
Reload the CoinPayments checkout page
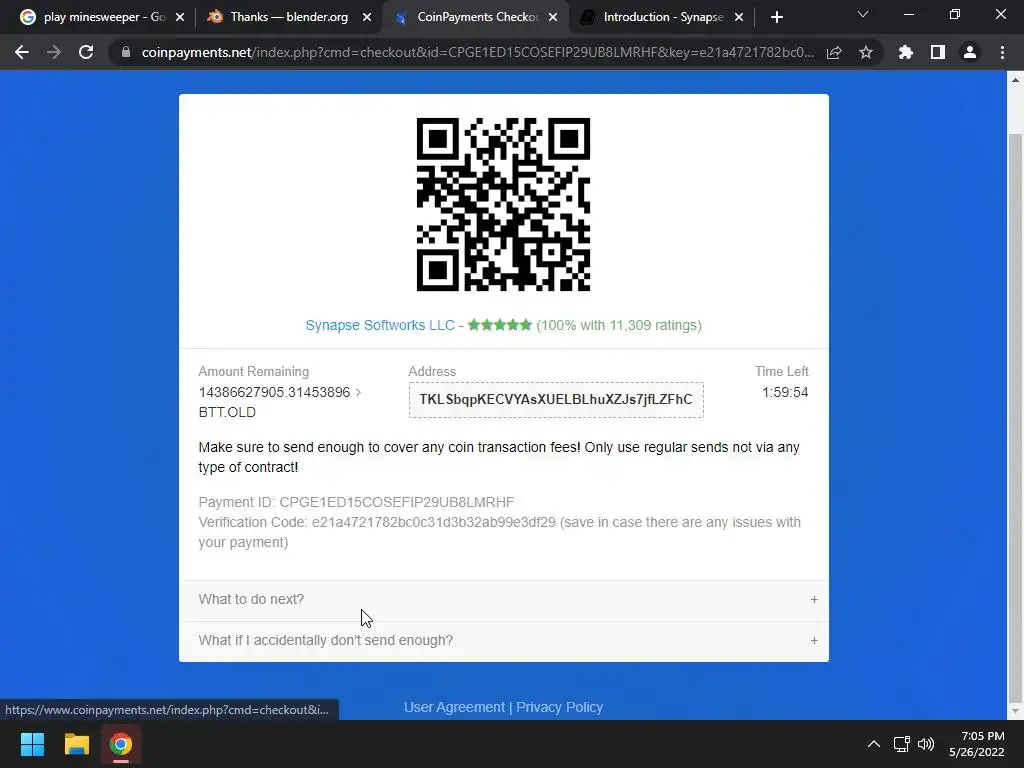[86, 52]
